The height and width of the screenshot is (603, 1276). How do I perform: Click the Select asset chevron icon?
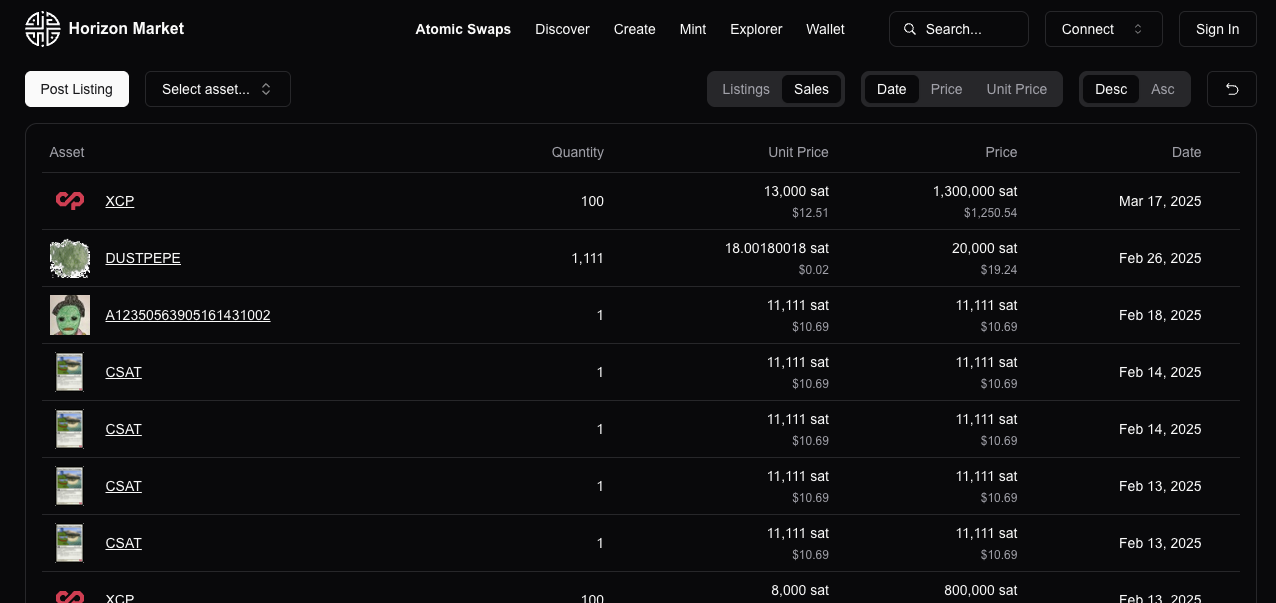tap(266, 89)
